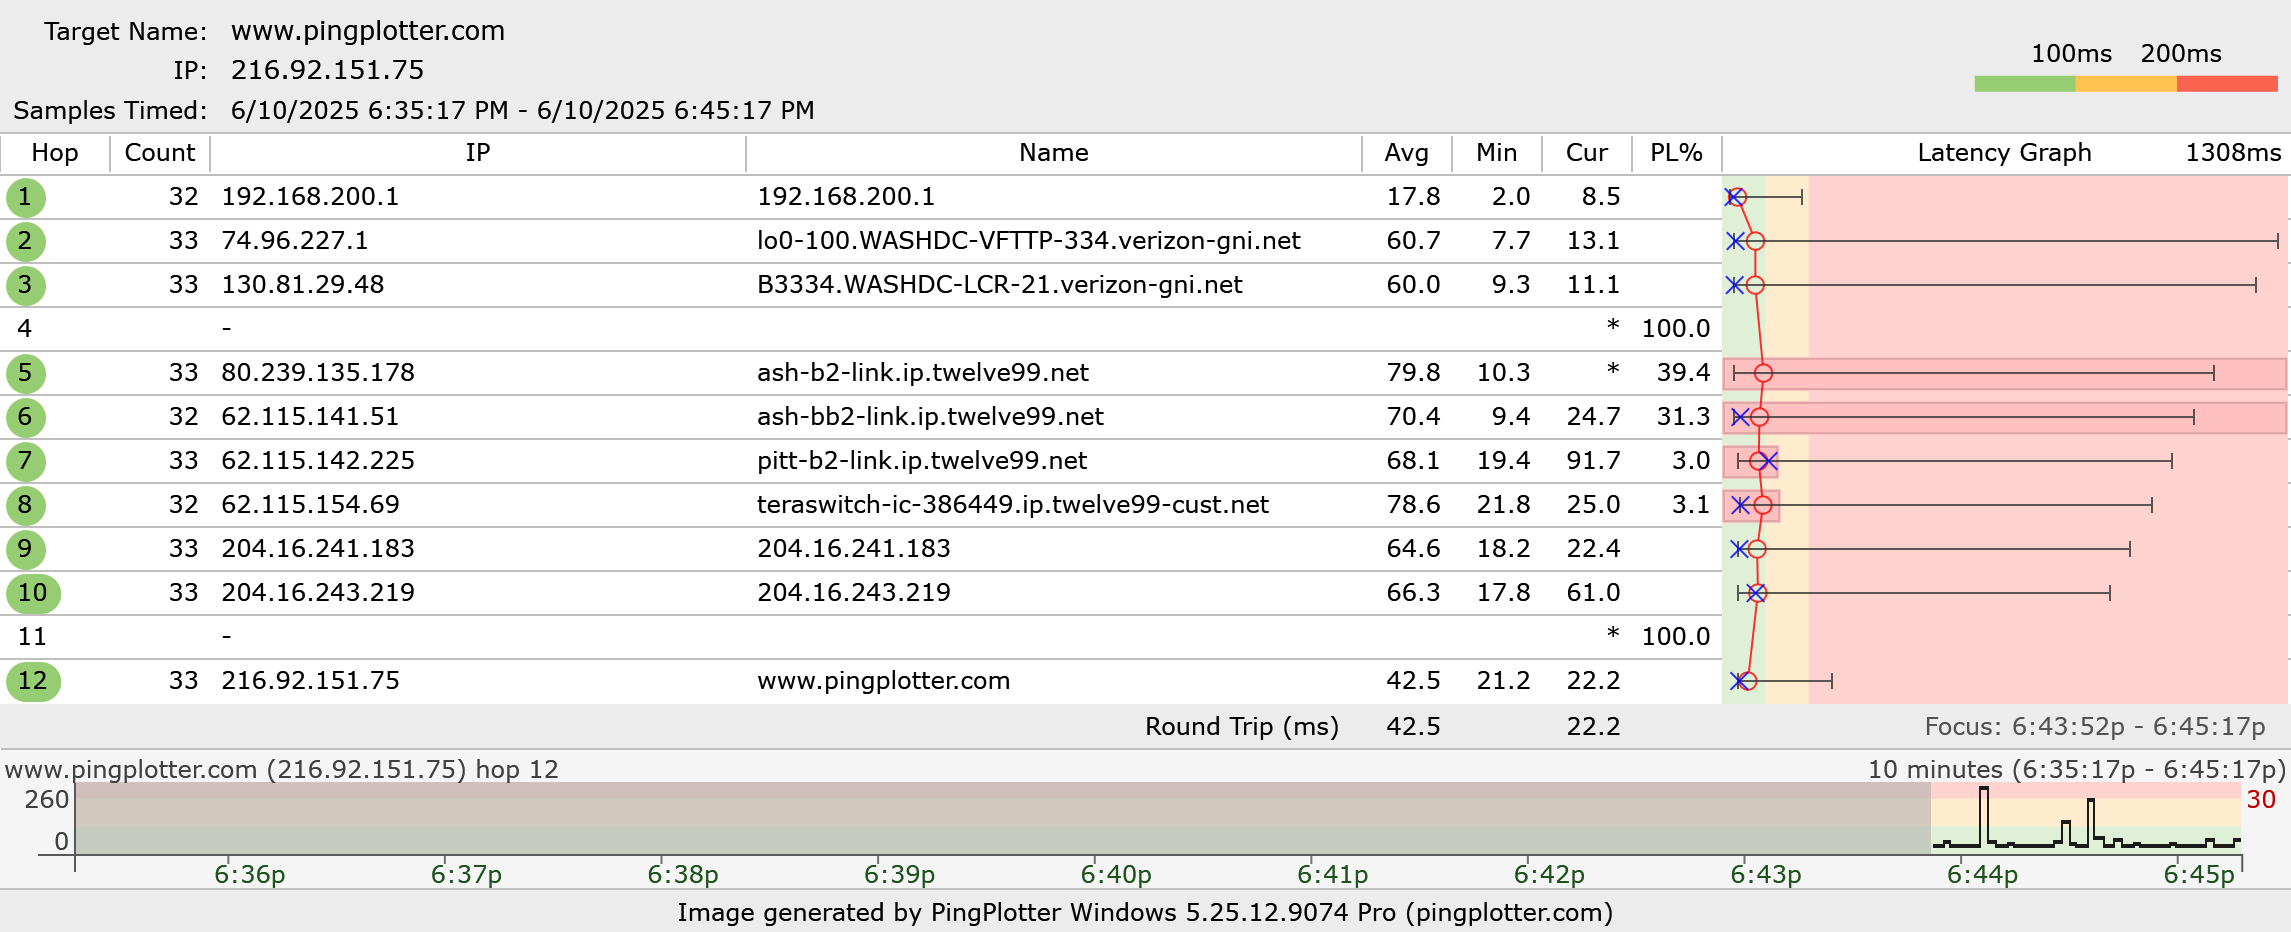Click the 204.16.241.183 IP cell
2291x932 pixels.
point(318,549)
